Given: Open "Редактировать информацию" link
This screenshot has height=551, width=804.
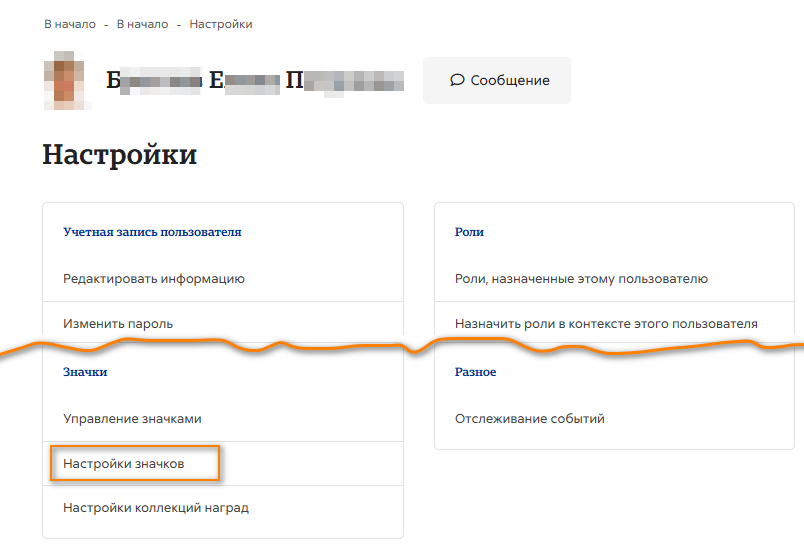Looking at the screenshot, I should 154,279.
